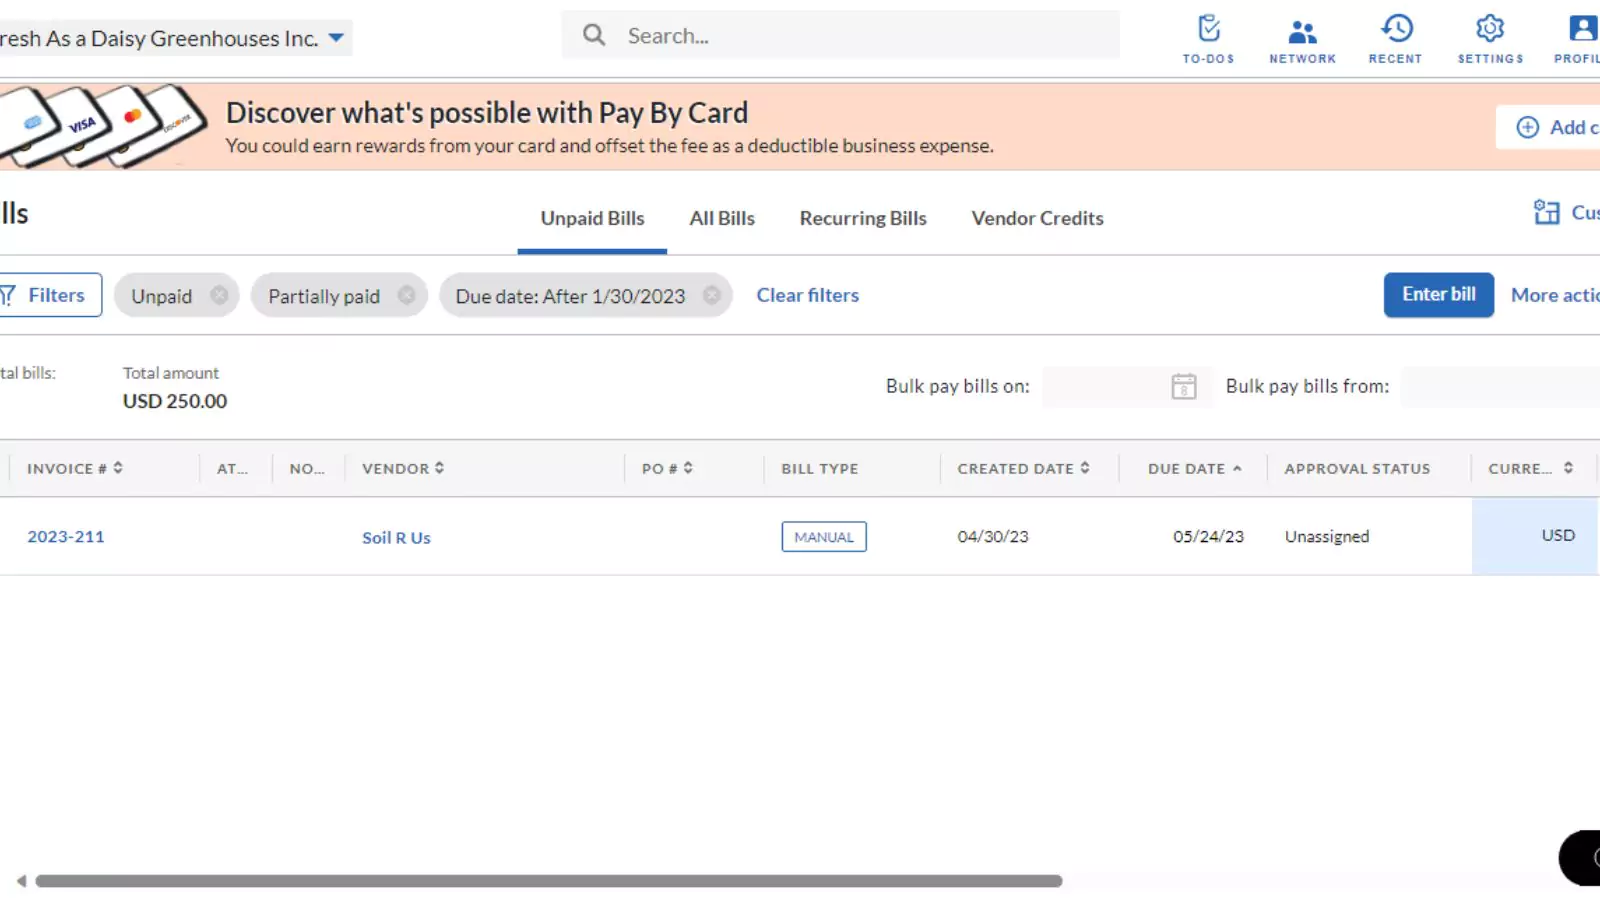The image size is (1600, 900).
Task: Click Clear filters link
Action: click(x=807, y=295)
